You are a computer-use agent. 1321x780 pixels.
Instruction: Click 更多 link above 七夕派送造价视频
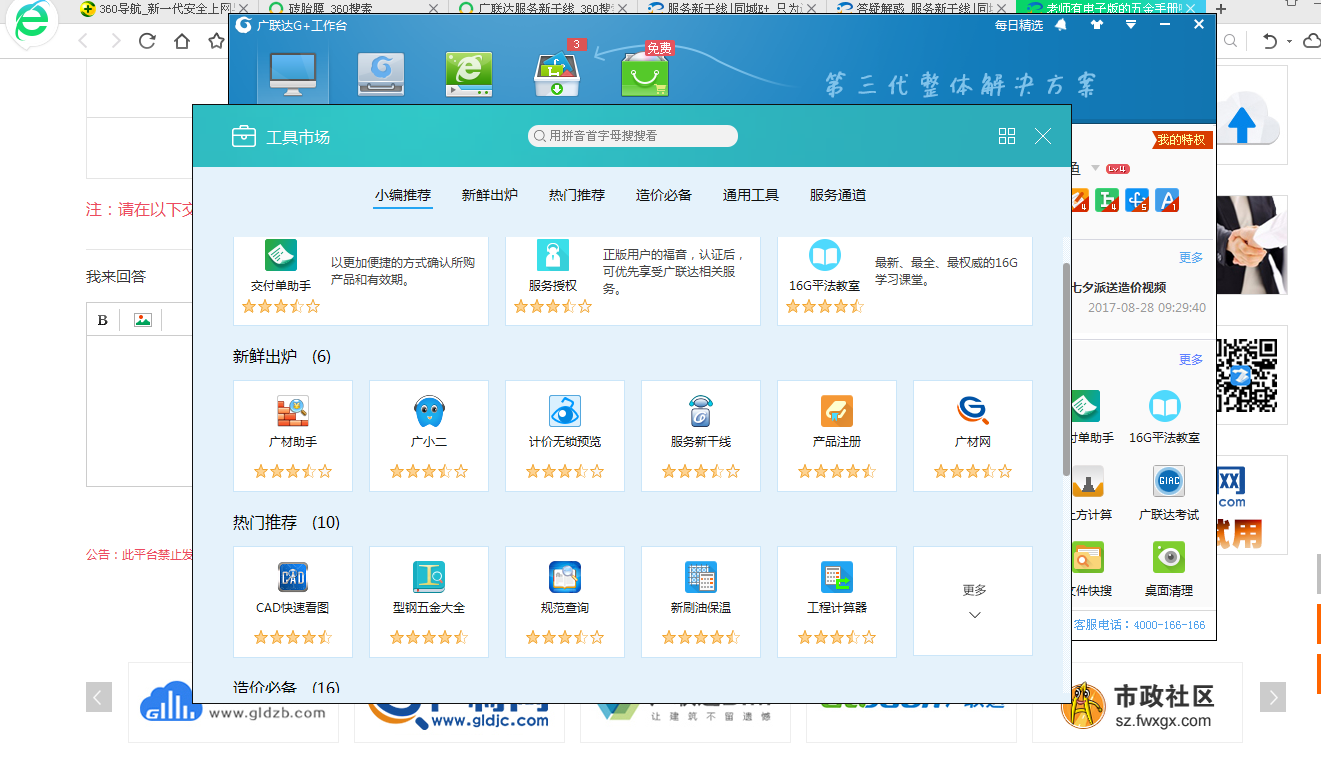(x=1191, y=257)
